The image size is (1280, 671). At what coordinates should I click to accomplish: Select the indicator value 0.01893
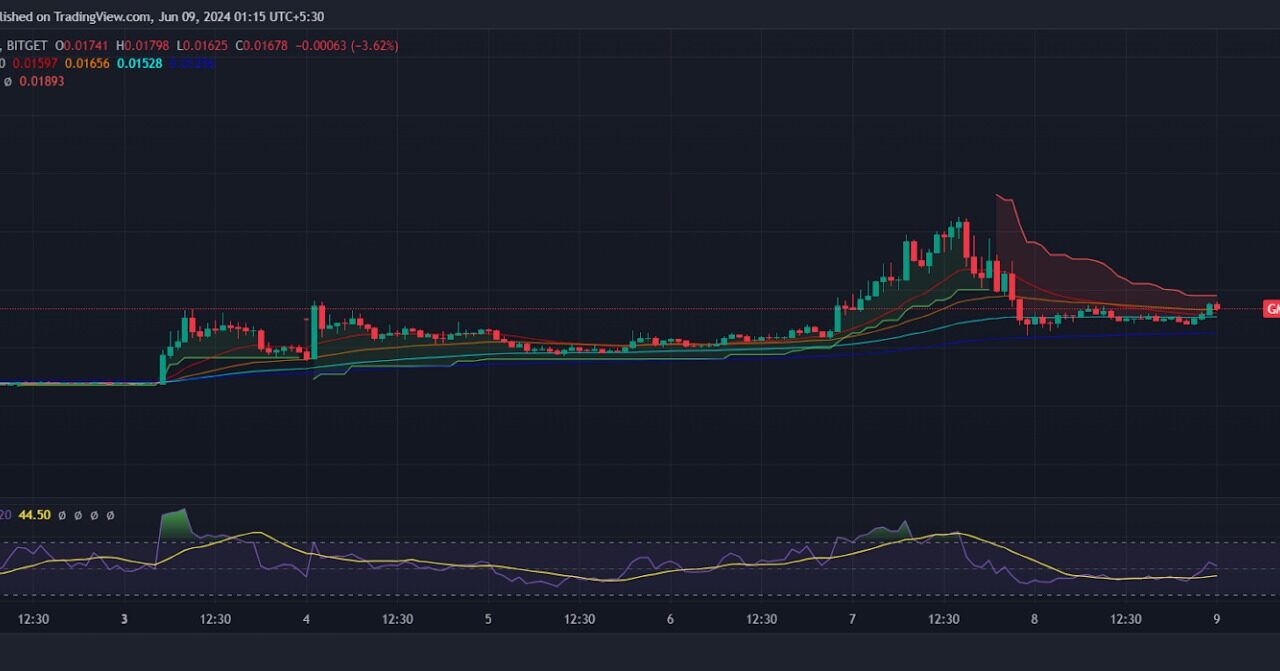(x=43, y=81)
